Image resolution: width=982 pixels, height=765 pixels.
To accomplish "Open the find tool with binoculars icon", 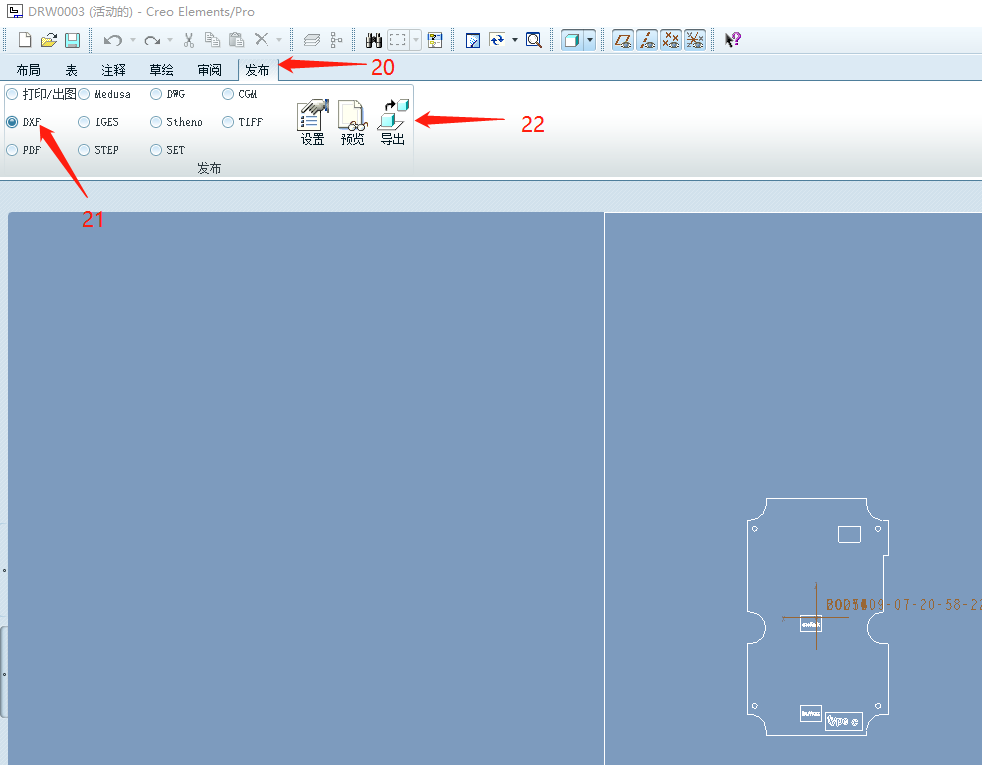I will (374, 40).
